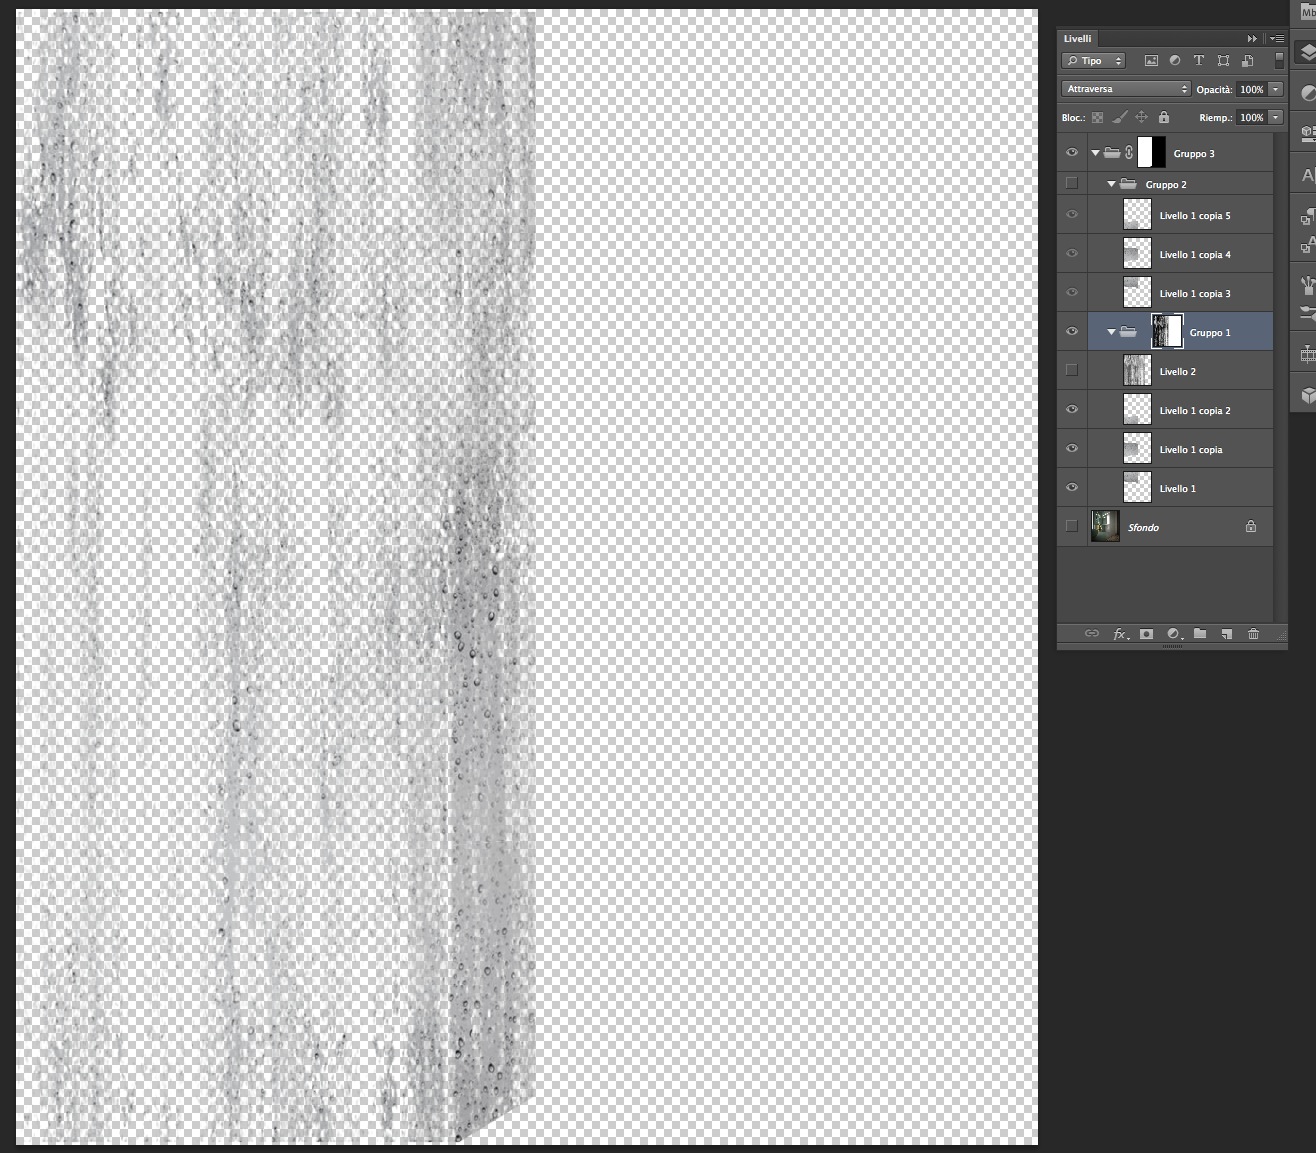This screenshot has height=1153, width=1316.
Task: Open the Layers panel flyout menu
Action: tap(1276, 38)
